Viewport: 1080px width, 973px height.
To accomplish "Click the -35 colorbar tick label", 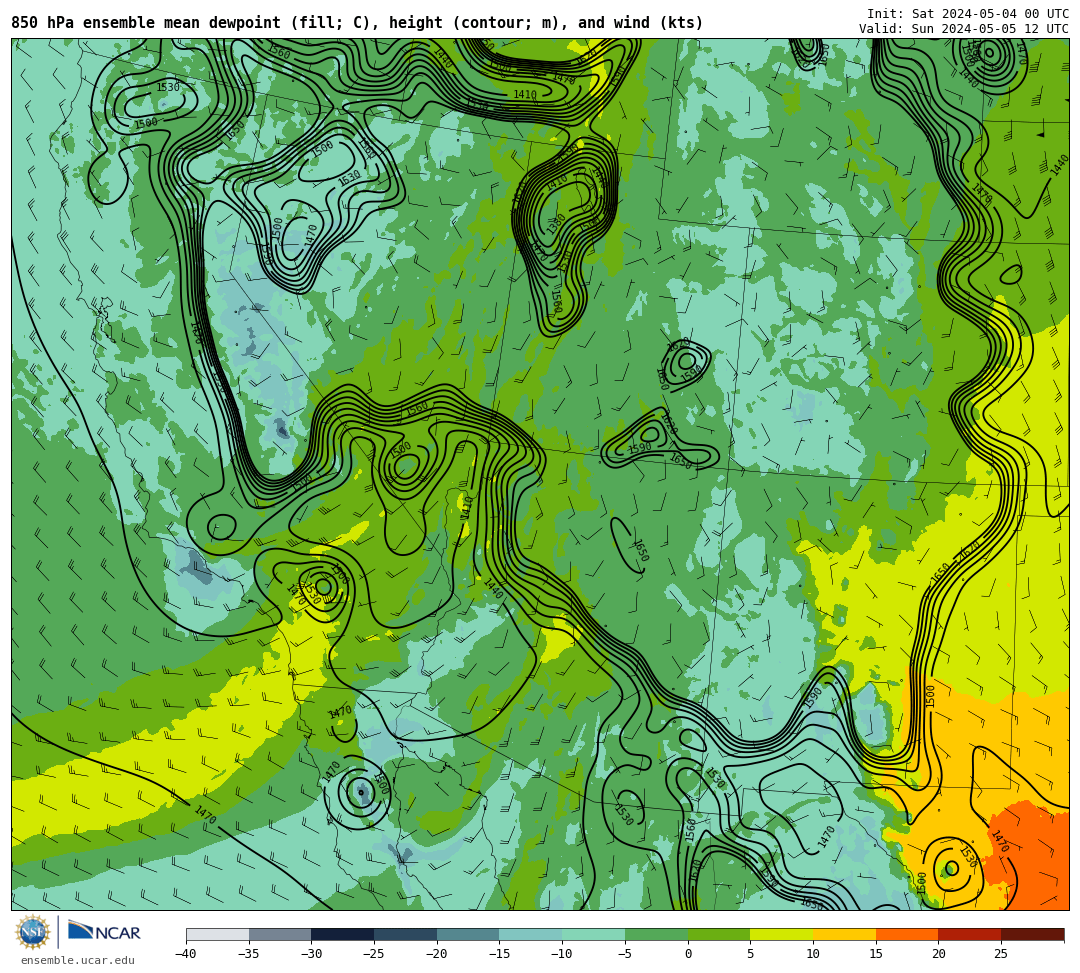I will click(x=249, y=954).
